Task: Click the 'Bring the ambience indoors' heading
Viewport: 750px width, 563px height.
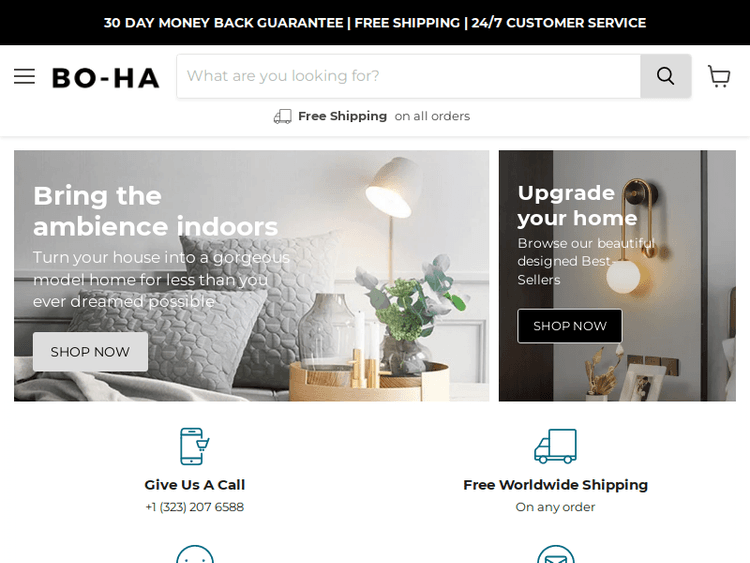Action: pyautogui.click(x=155, y=211)
